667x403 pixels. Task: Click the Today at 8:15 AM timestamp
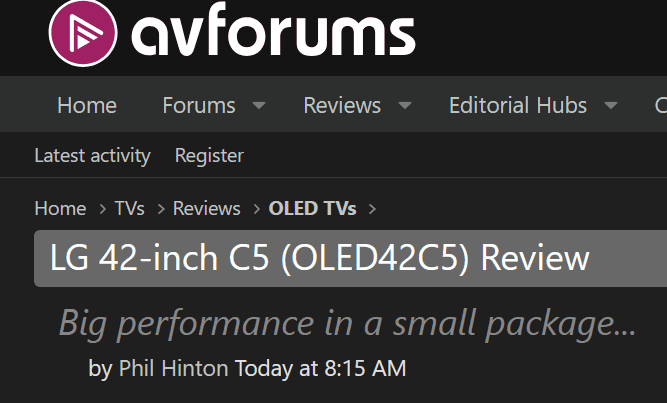[321, 368]
